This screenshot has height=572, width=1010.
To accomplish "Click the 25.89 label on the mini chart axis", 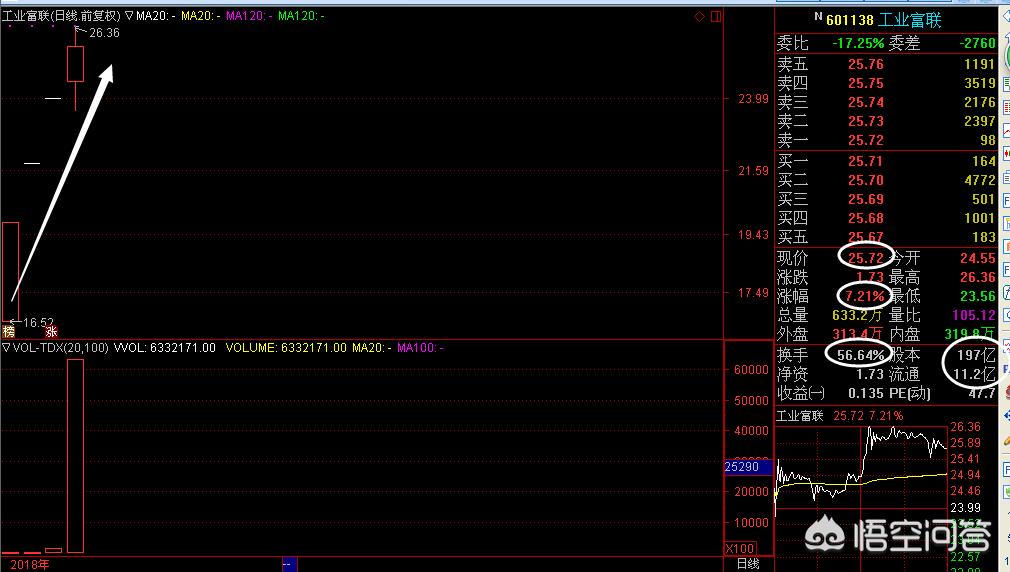I will coord(965,443).
